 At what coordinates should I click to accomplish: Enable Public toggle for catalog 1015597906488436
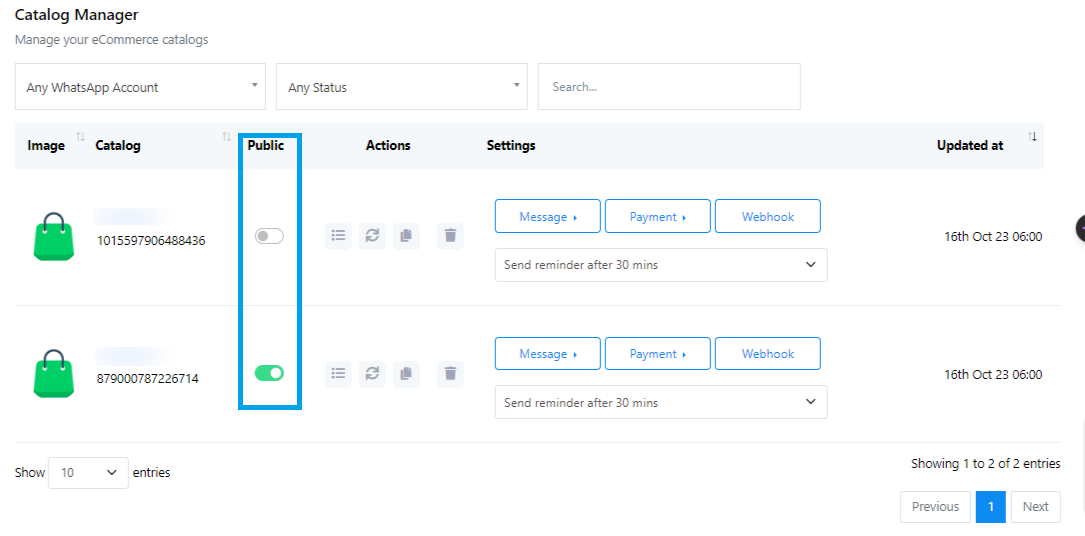tap(269, 236)
